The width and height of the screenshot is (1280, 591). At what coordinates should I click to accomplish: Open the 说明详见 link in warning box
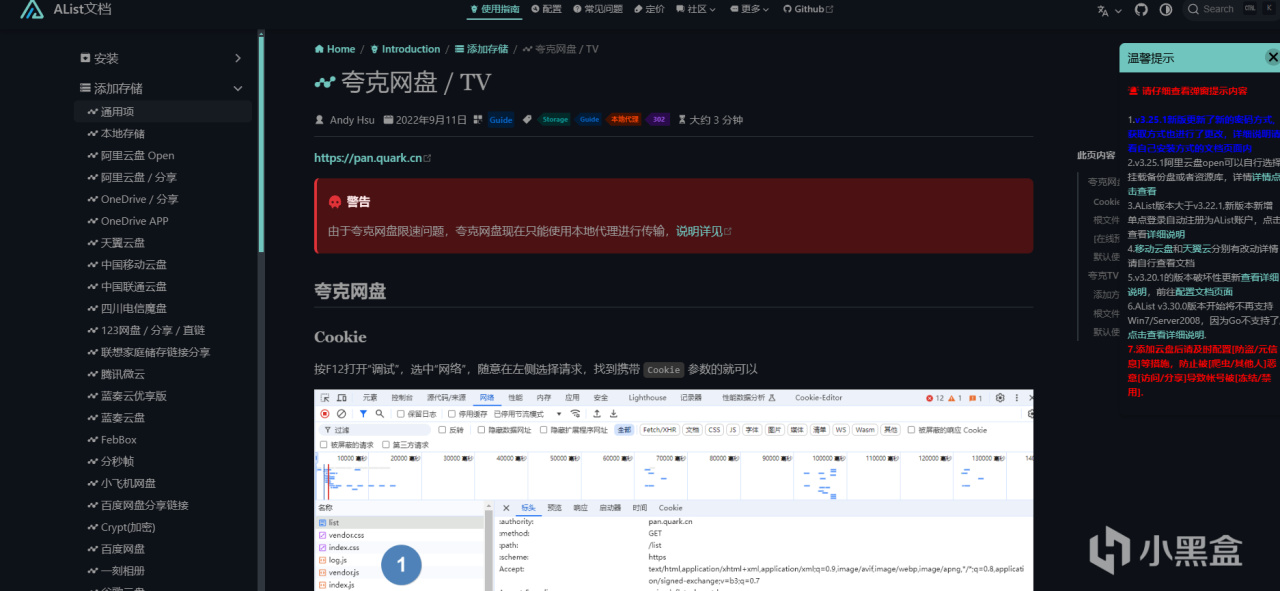click(704, 231)
